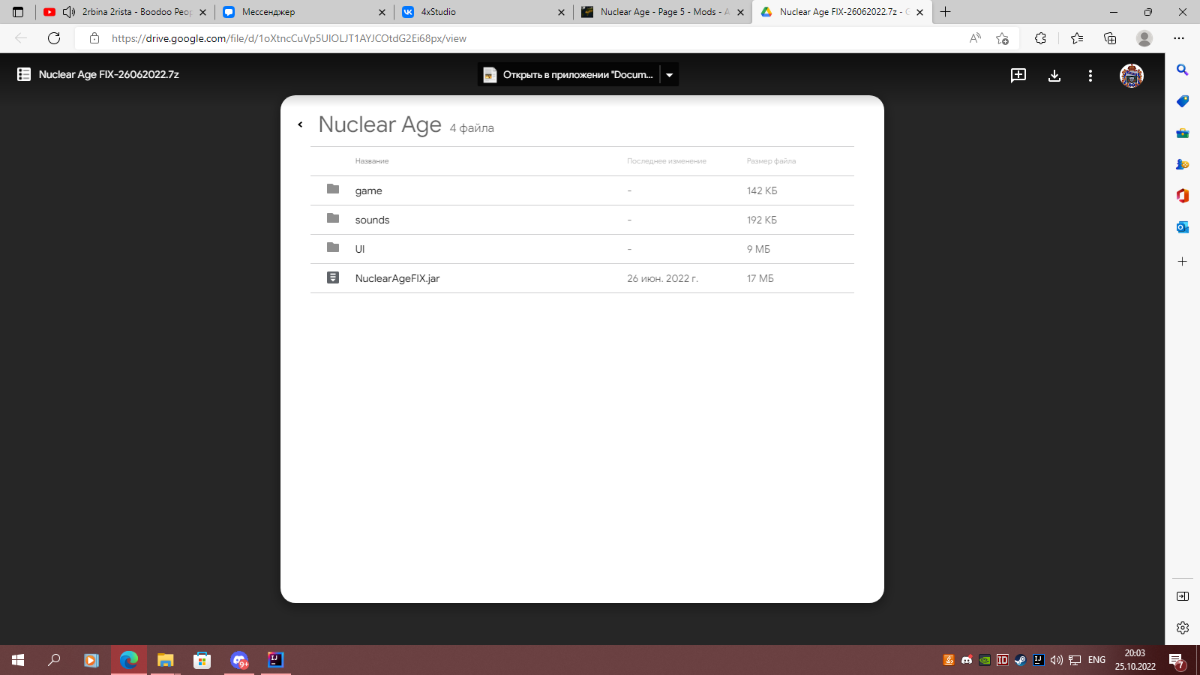The height and width of the screenshot is (675, 1200).
Task: Select the NuclearAgeFIX.jar file
Action: point(582,278)
